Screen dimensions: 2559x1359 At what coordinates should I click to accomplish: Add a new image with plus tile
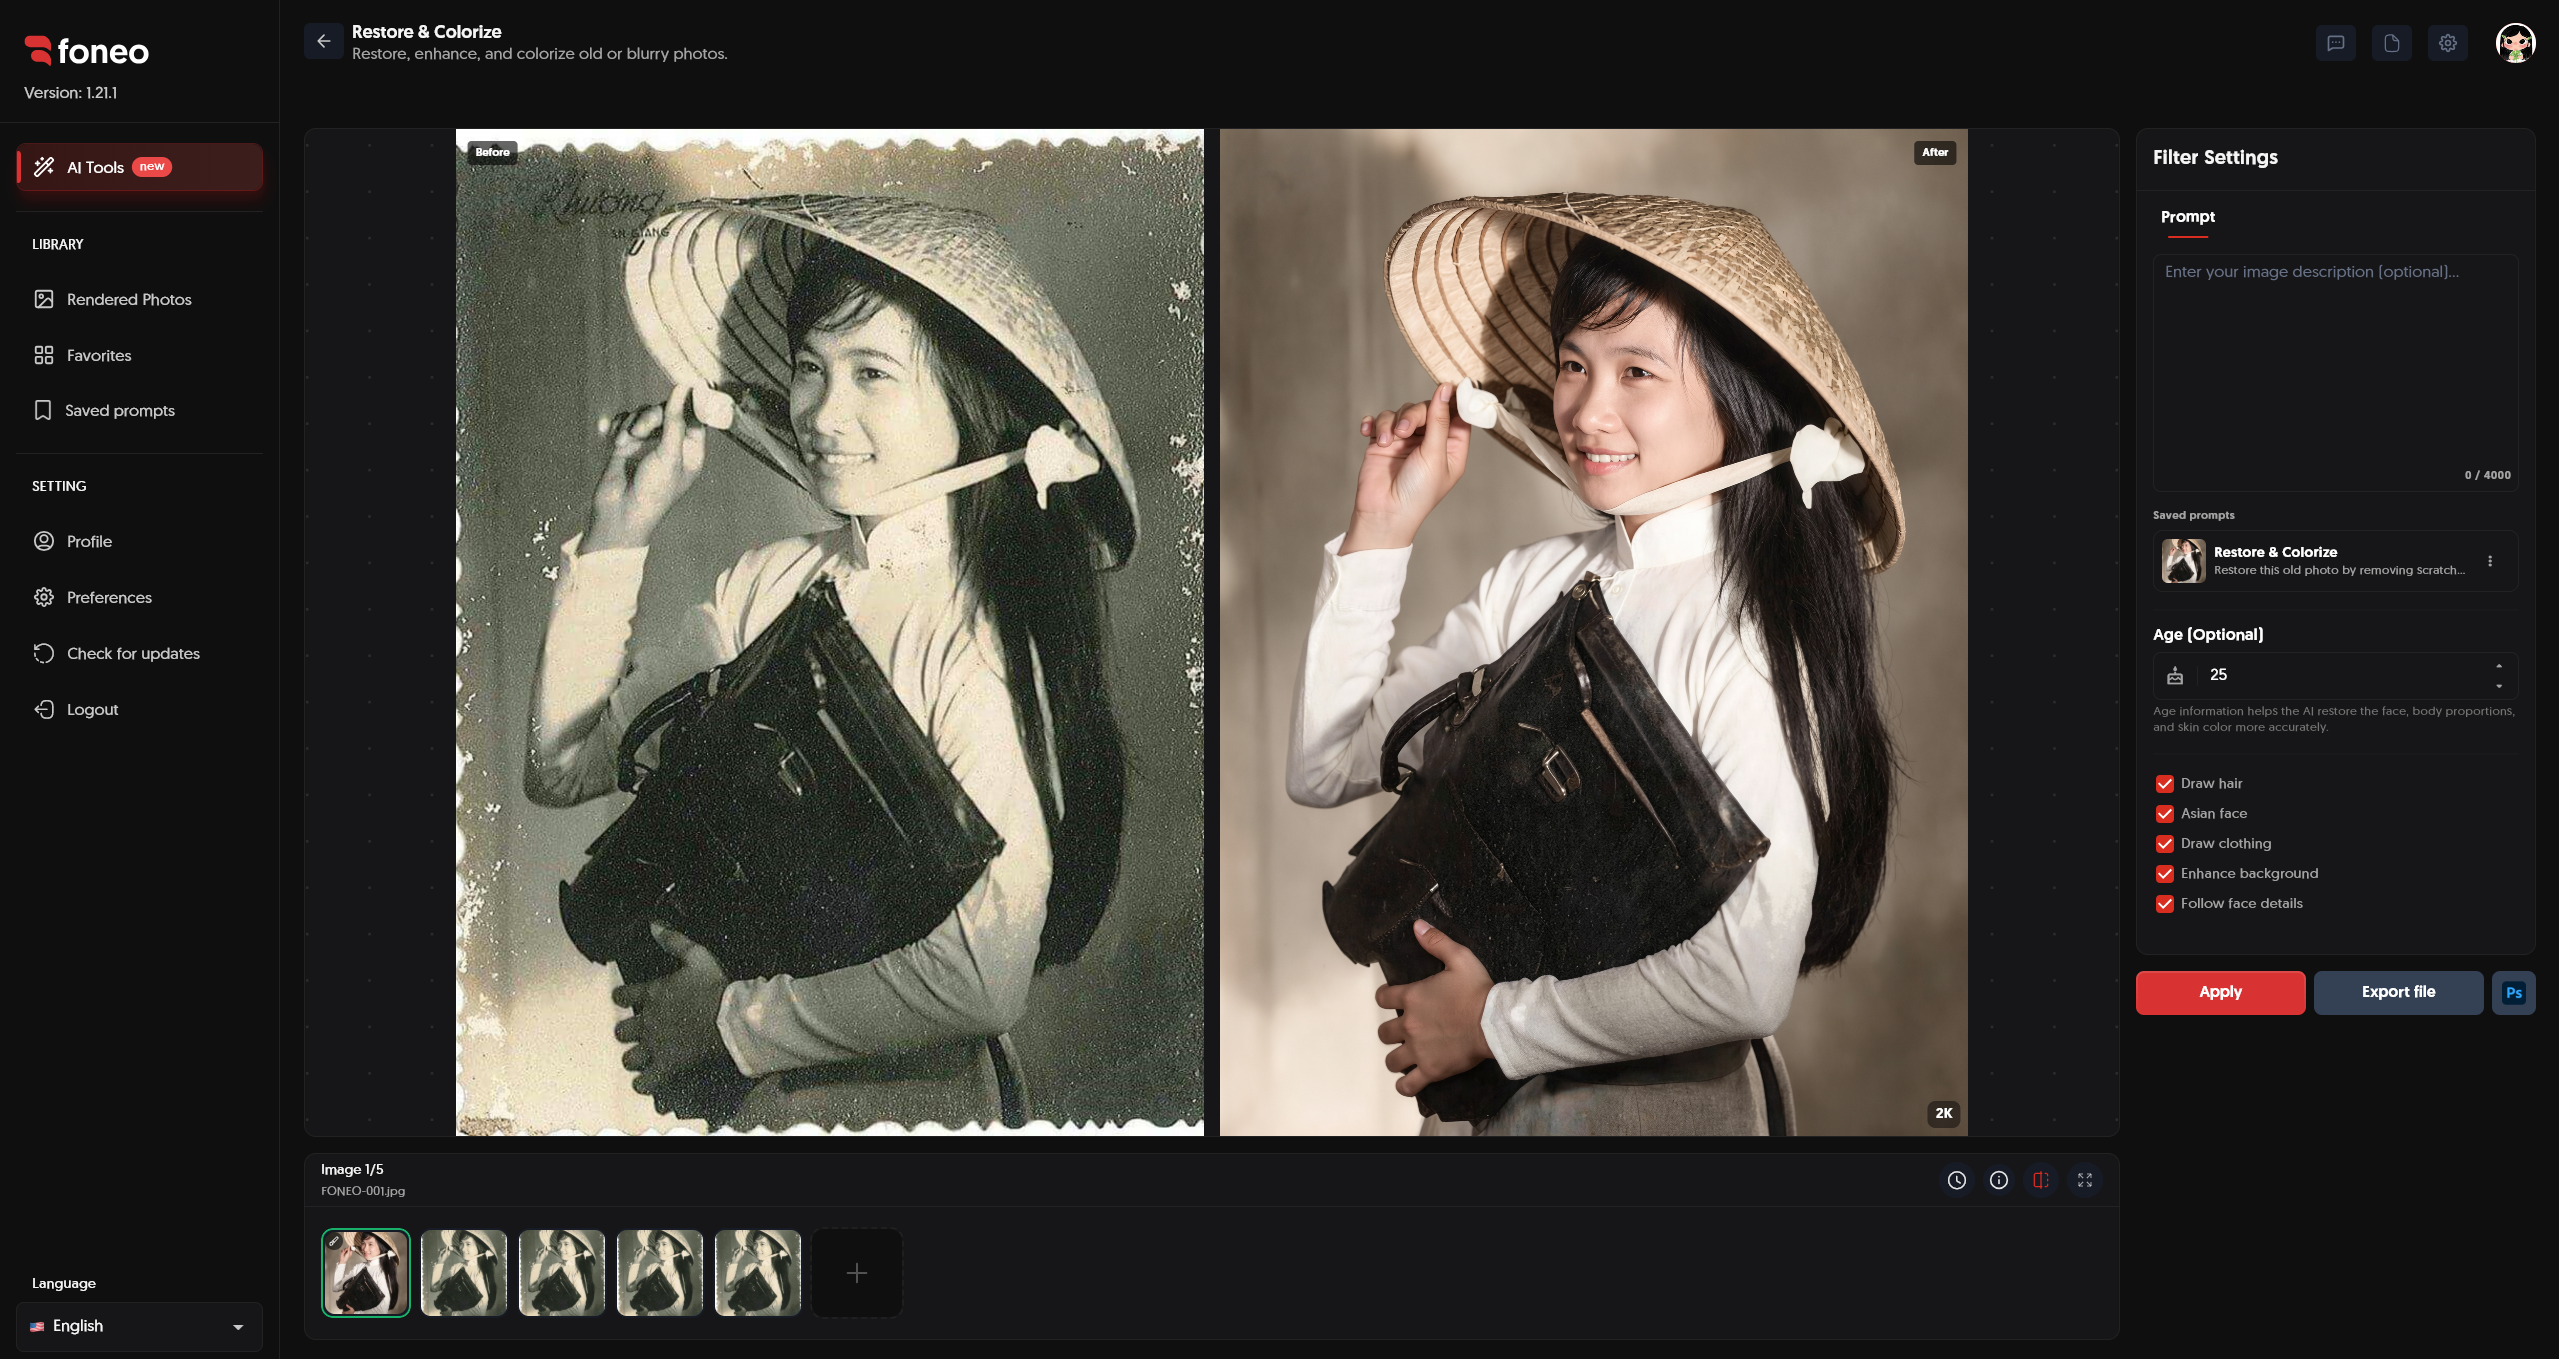click(857, 1272)
